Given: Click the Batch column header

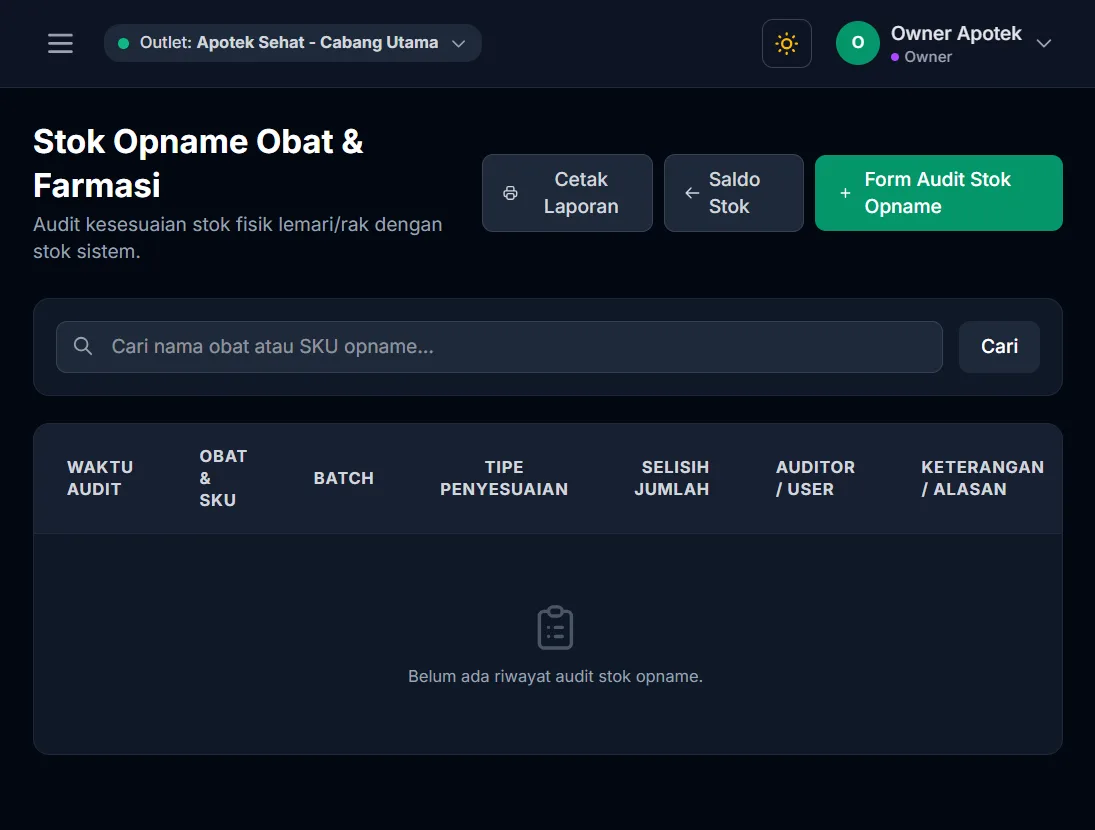Looking at the screenshot, I should tap(344, 478).
